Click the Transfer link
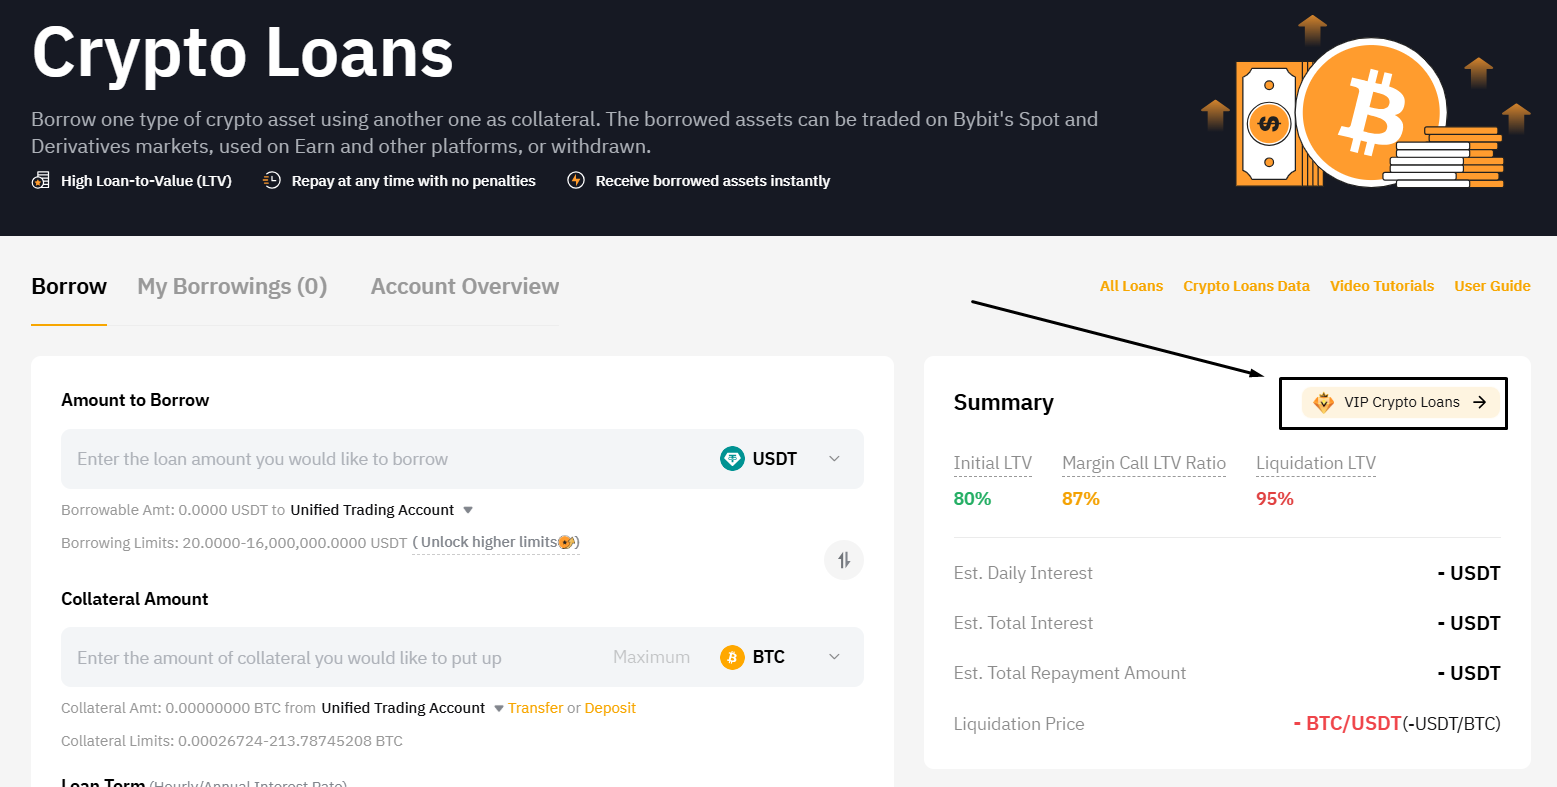Image resolution: width=1557 pixels, height=787 pixels. coord(536,708)
